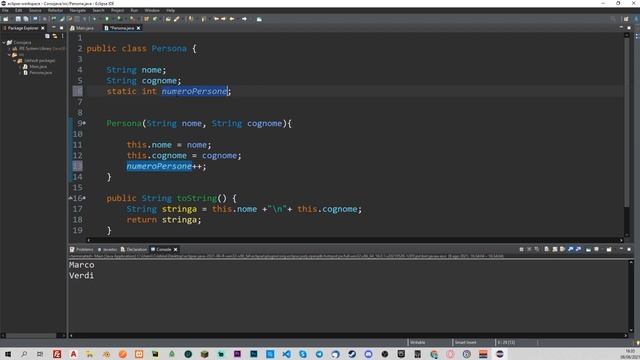Open the Search menu
The width and height of the screenshot is (640, 360).
pyautogui.click(x=98, y=10)
